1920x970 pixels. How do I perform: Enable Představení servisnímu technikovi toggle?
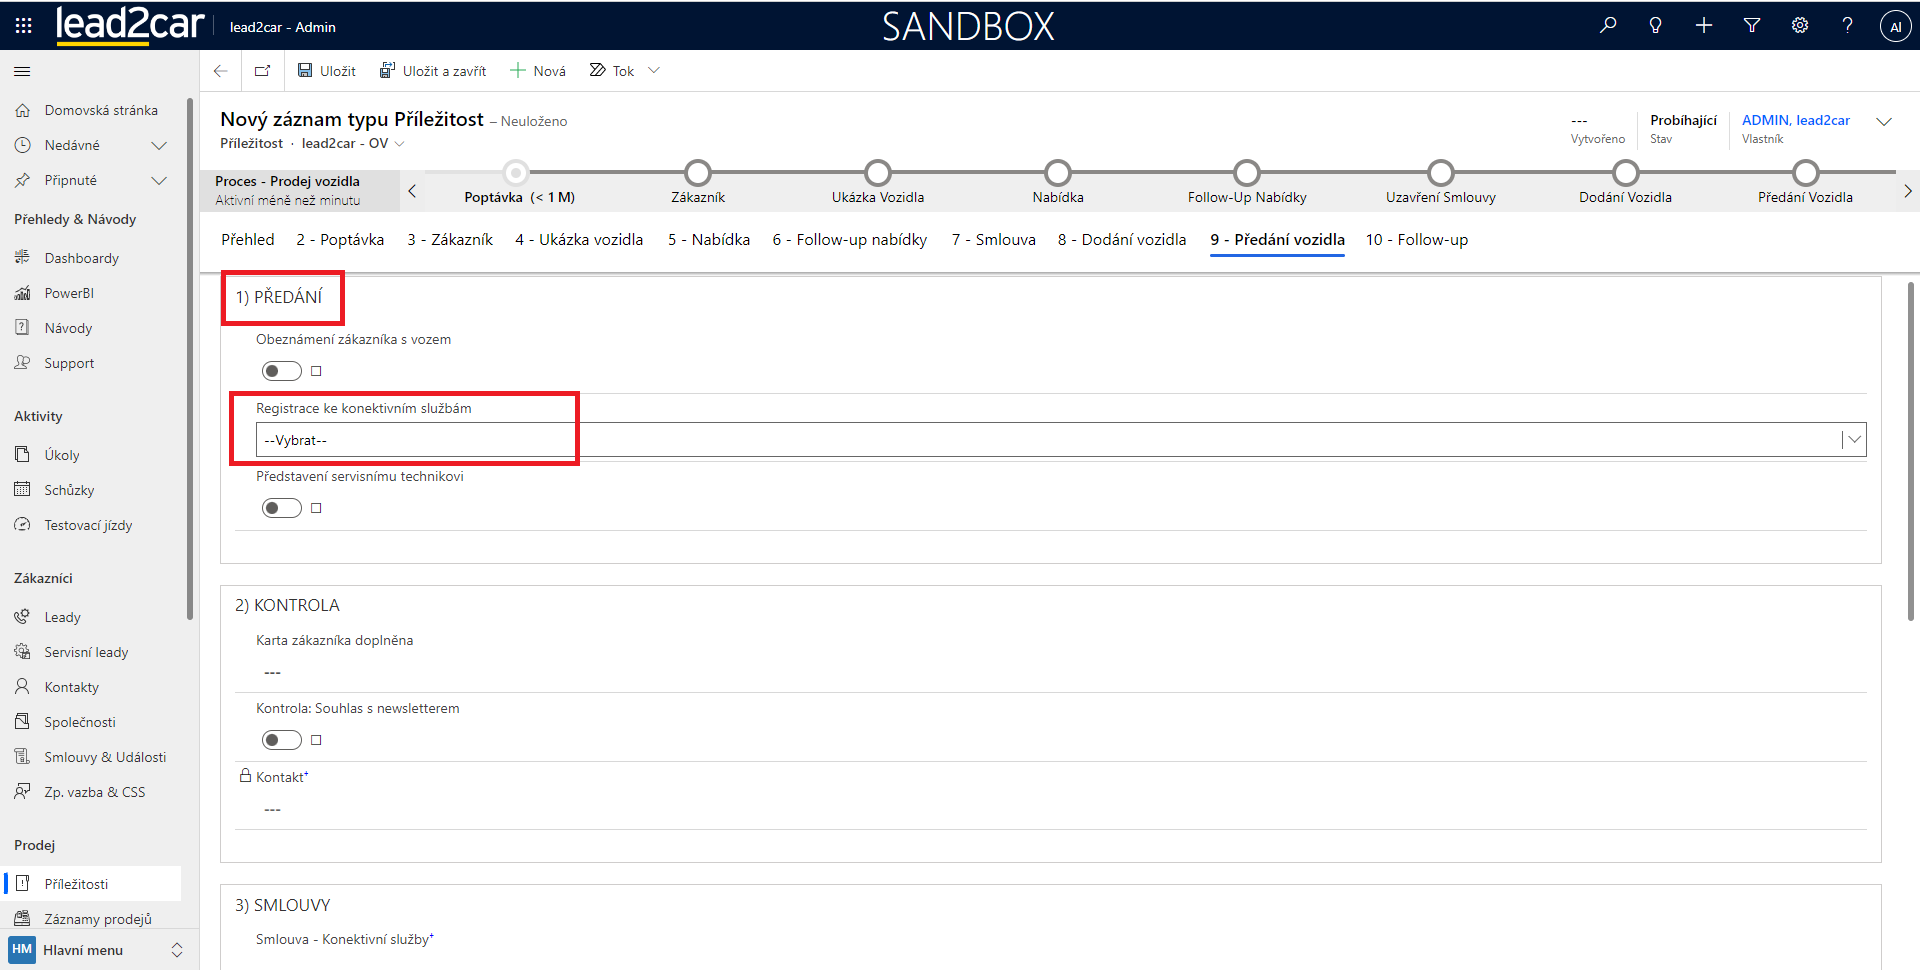point(281,508)
